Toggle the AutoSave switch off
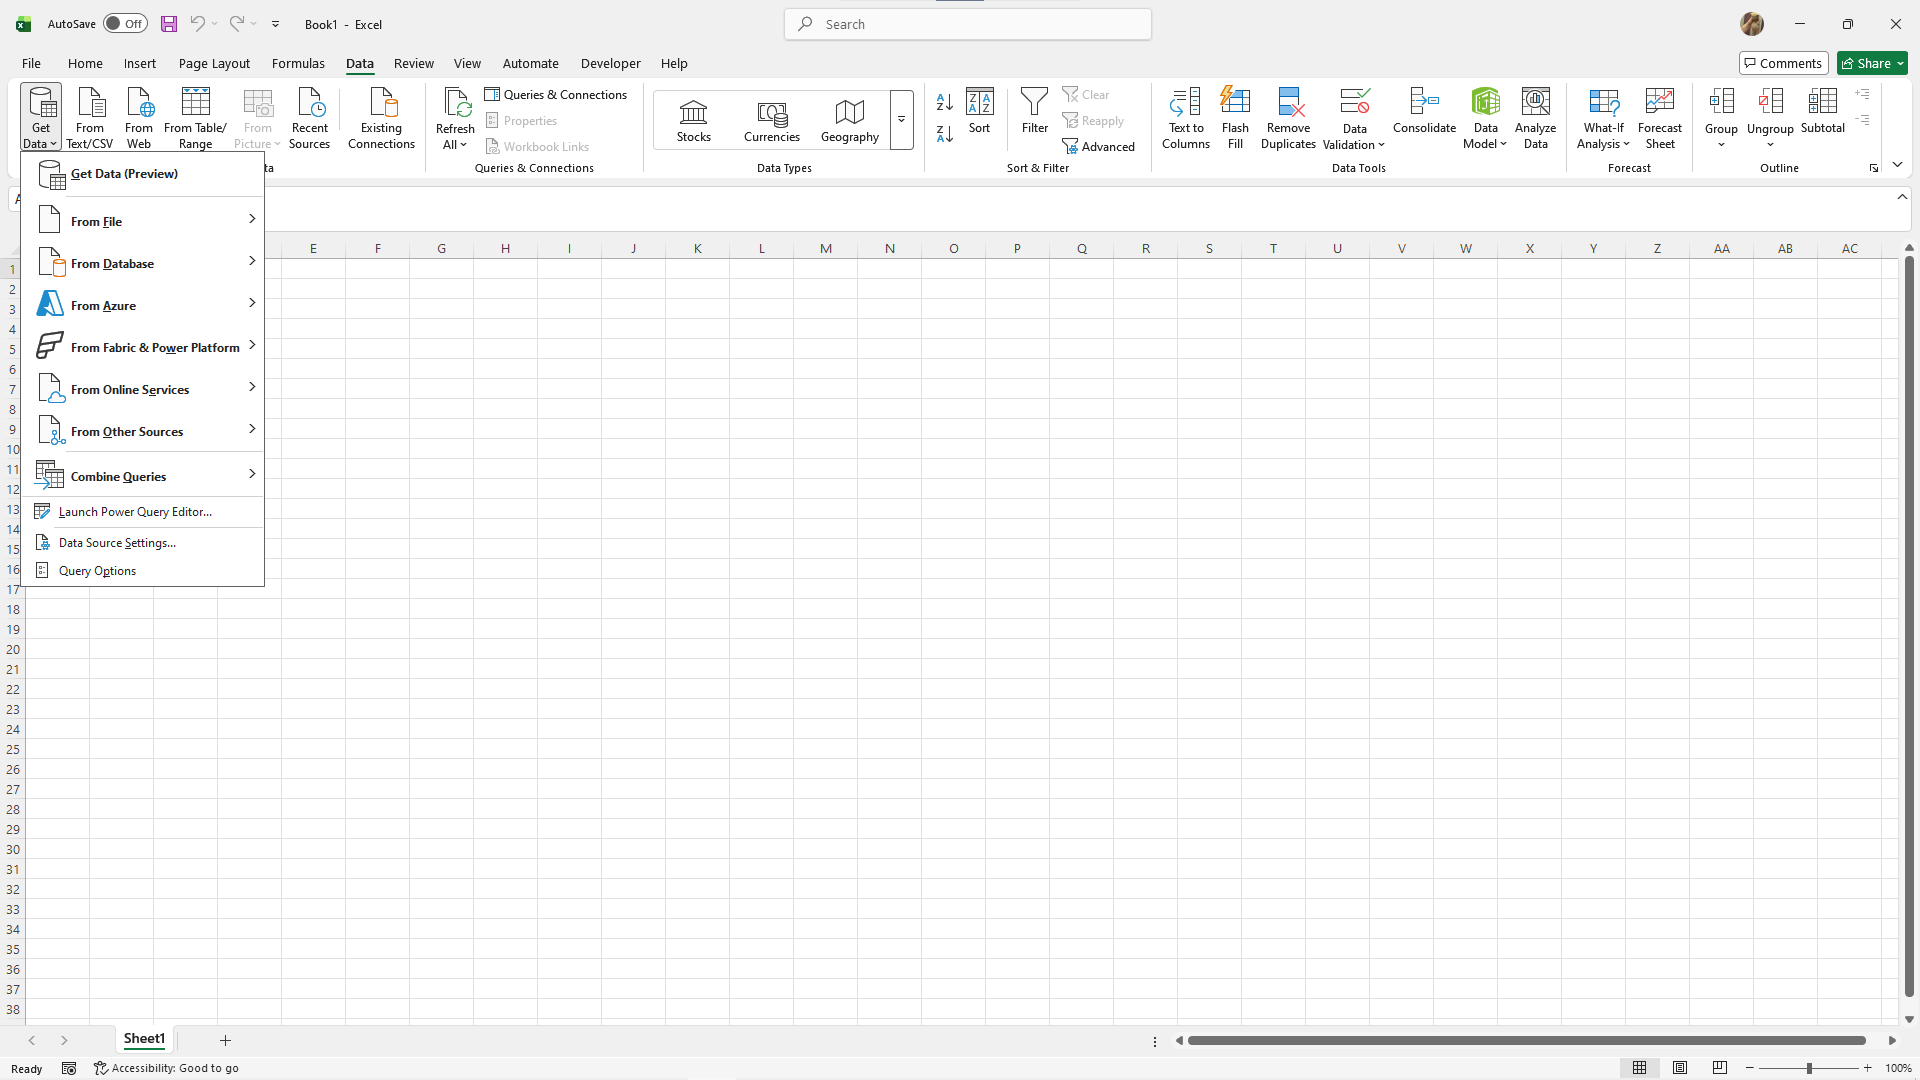This screenshot has height=1080, width=1920. (124, 23)
